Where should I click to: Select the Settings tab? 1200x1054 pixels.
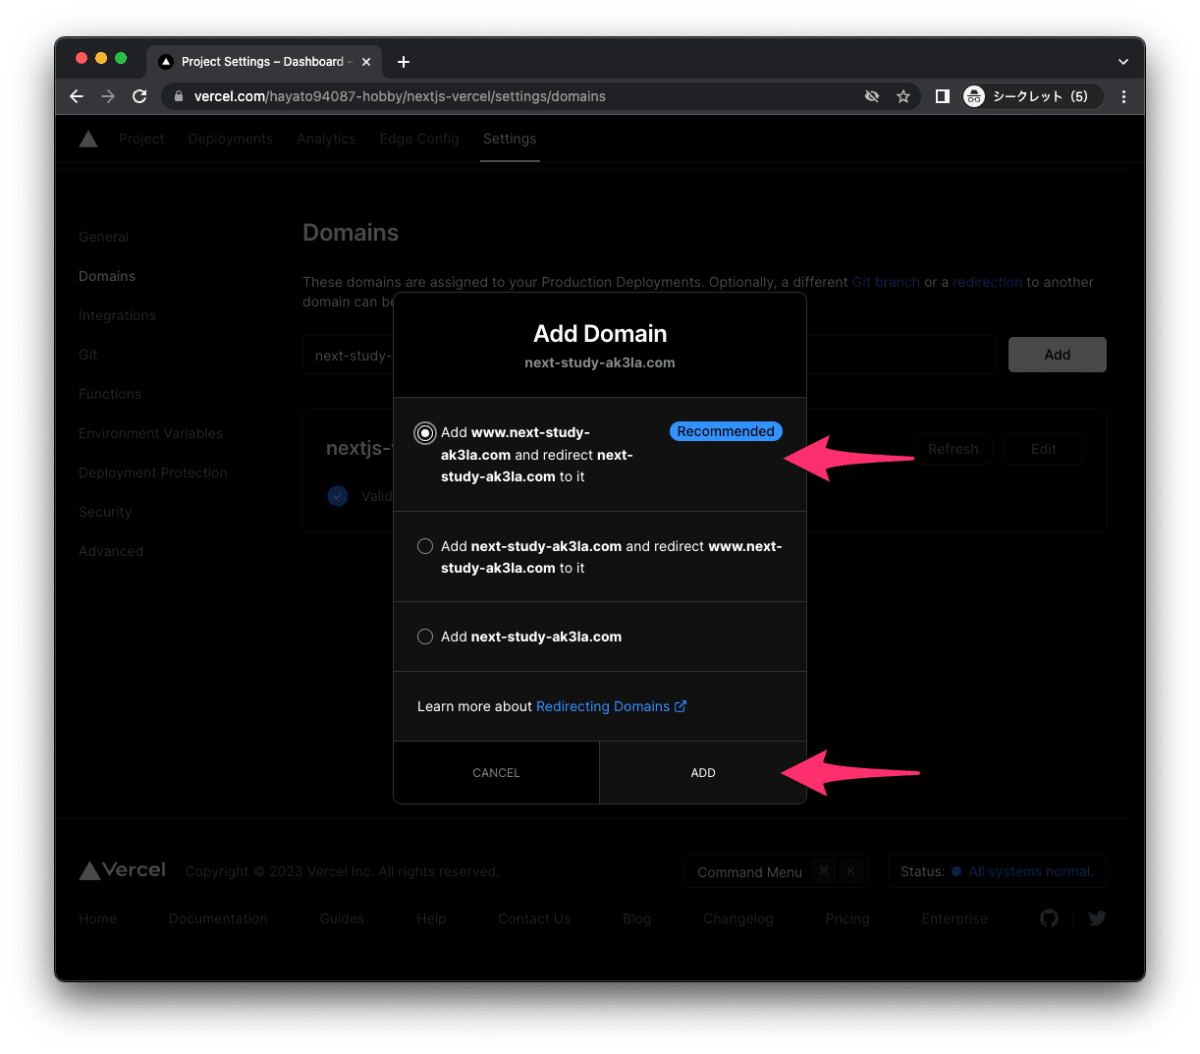coord(509,139)
